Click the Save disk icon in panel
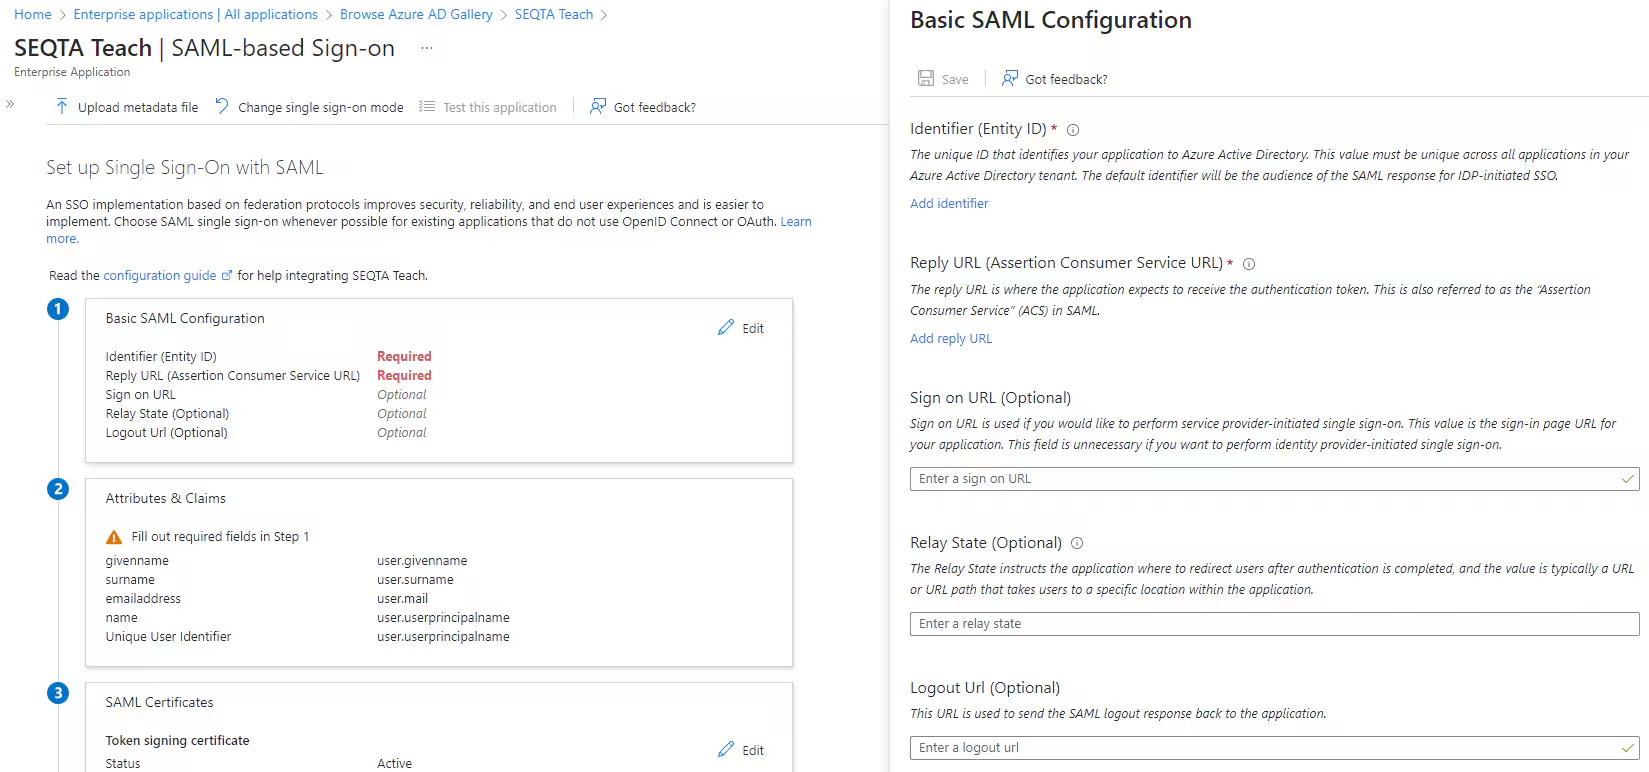The width and height of the screenshot is (1649, 772). coord(926,79)
